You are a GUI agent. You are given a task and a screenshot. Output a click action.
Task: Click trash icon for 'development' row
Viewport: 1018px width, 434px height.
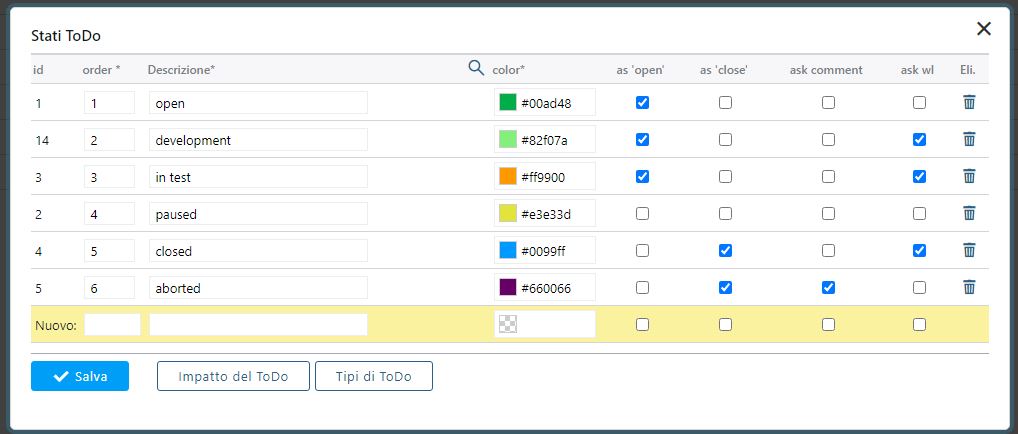click(x=968, y=139)
